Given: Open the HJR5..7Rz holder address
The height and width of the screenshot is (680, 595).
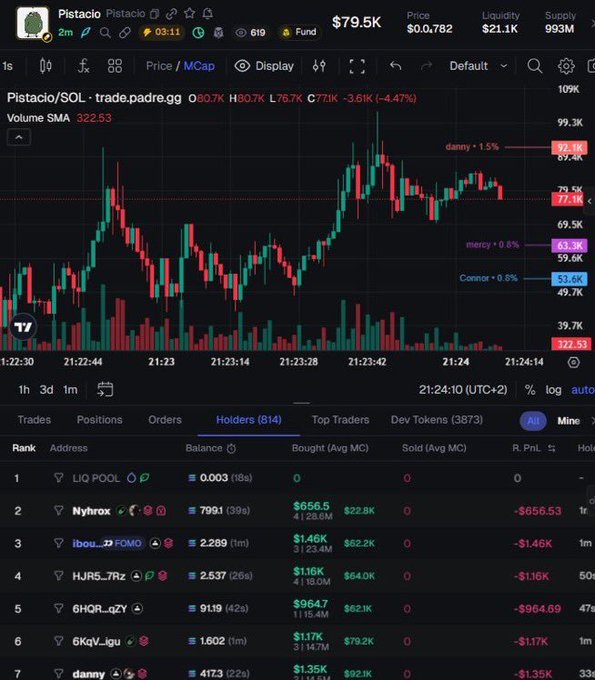Looking at the screenshot, I should 99,576.
